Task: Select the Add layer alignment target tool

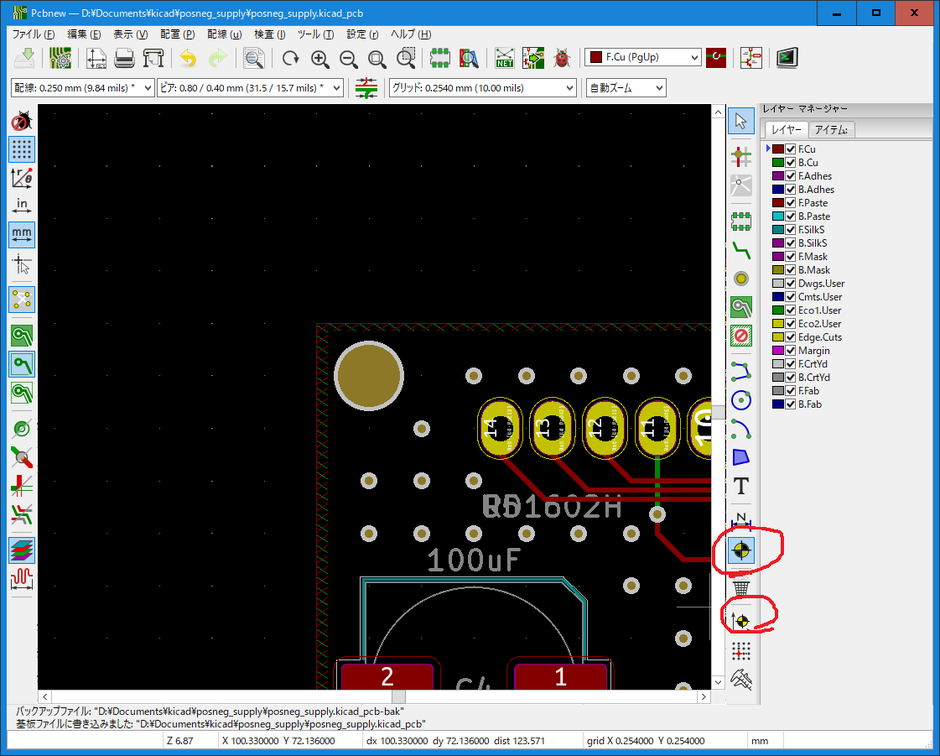Action: point(742,550)
